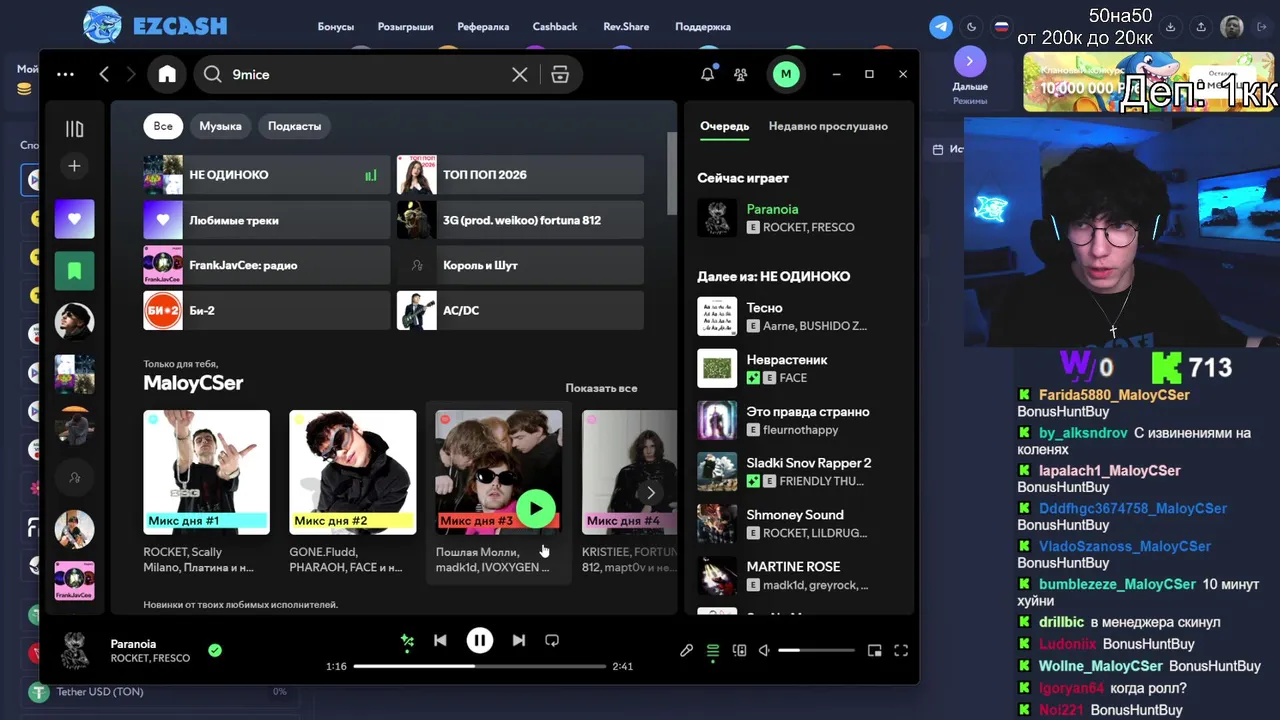Go forward in Spotify navigation
The image size is (1280, 720).
131,74
